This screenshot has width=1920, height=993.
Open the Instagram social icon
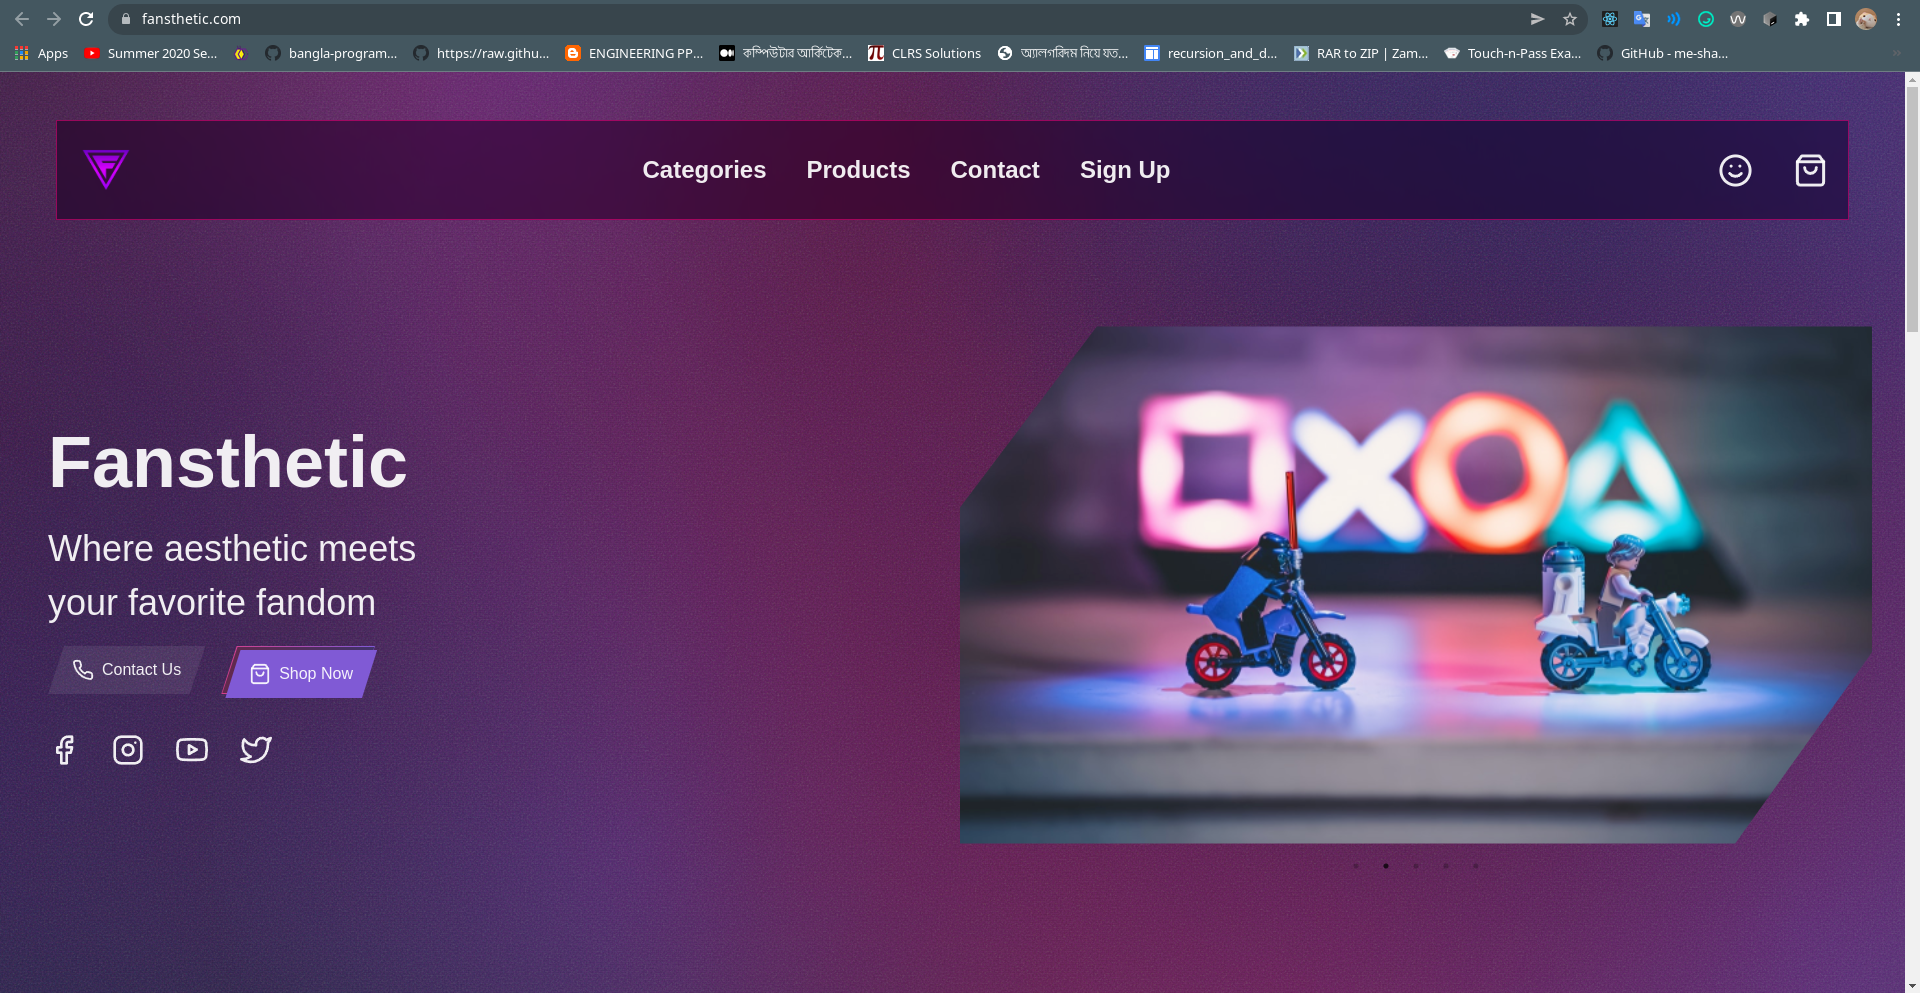click(128, 750)
